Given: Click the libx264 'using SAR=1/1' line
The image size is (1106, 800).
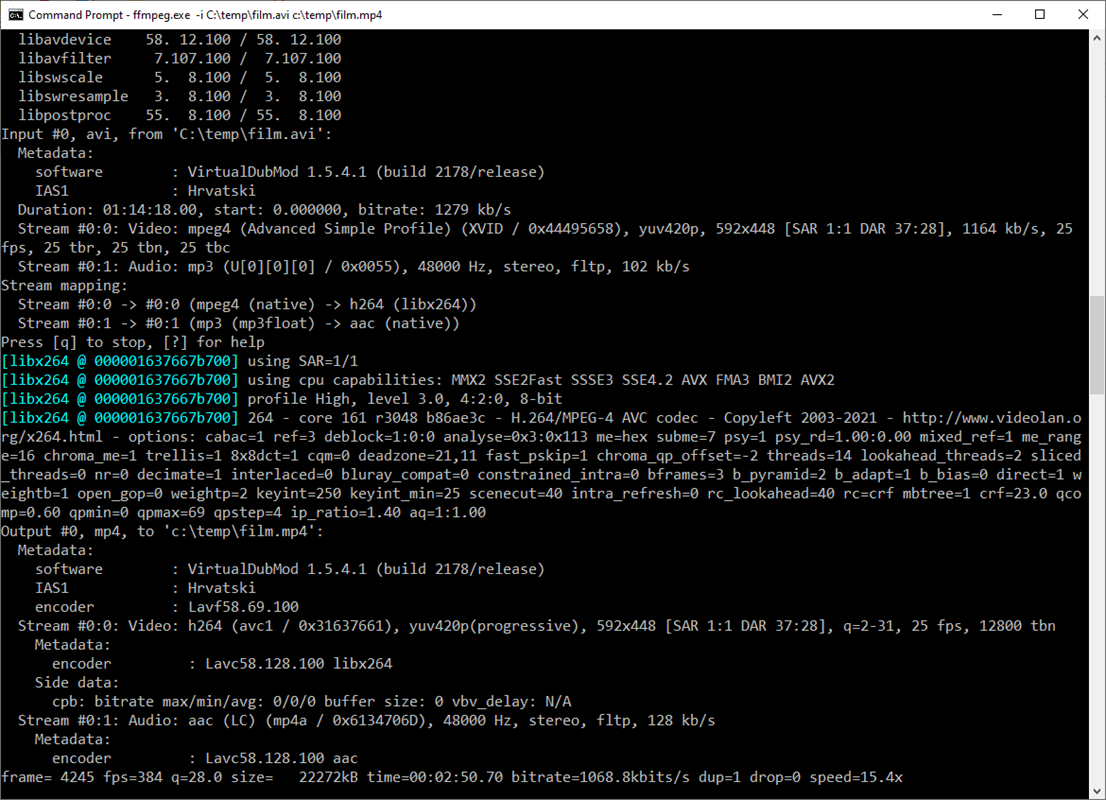Looking at the screenshot, I should [x=180, y=361].
